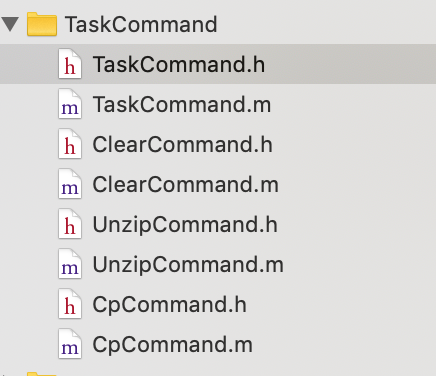Select the CpCommand.h file
436x376 pixels.
click(169, 304)
